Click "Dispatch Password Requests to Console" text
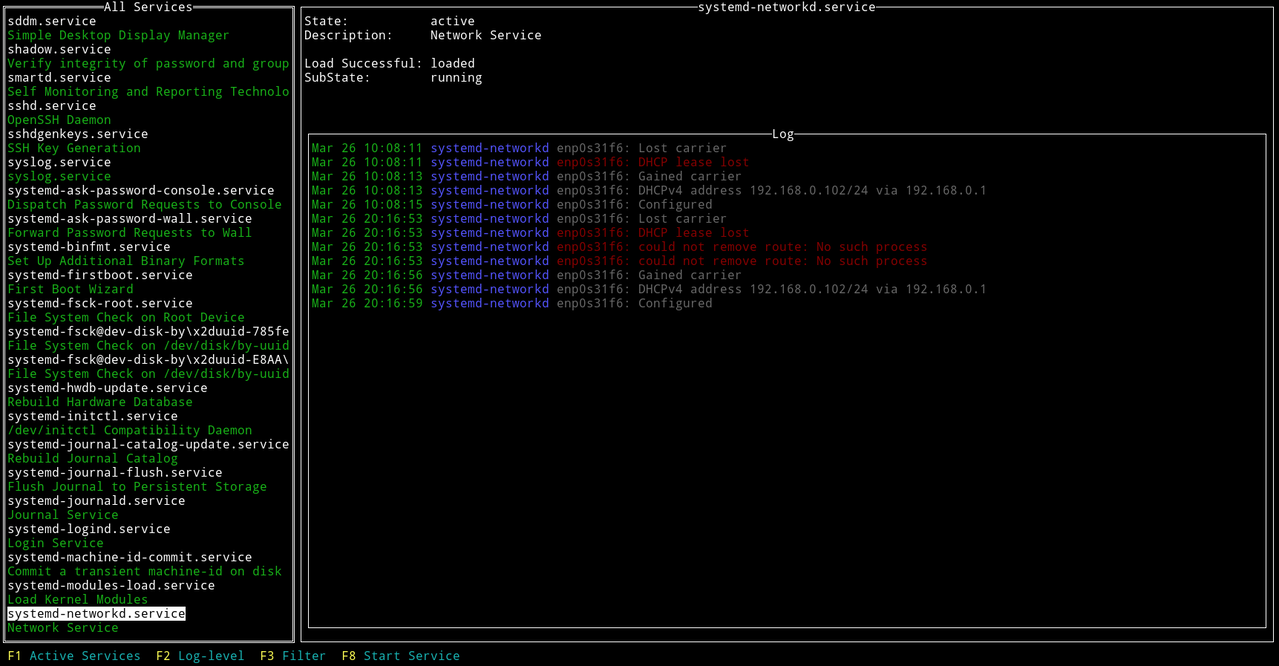Viewport: 1279px width, 666px height. (x=145, y=204)
